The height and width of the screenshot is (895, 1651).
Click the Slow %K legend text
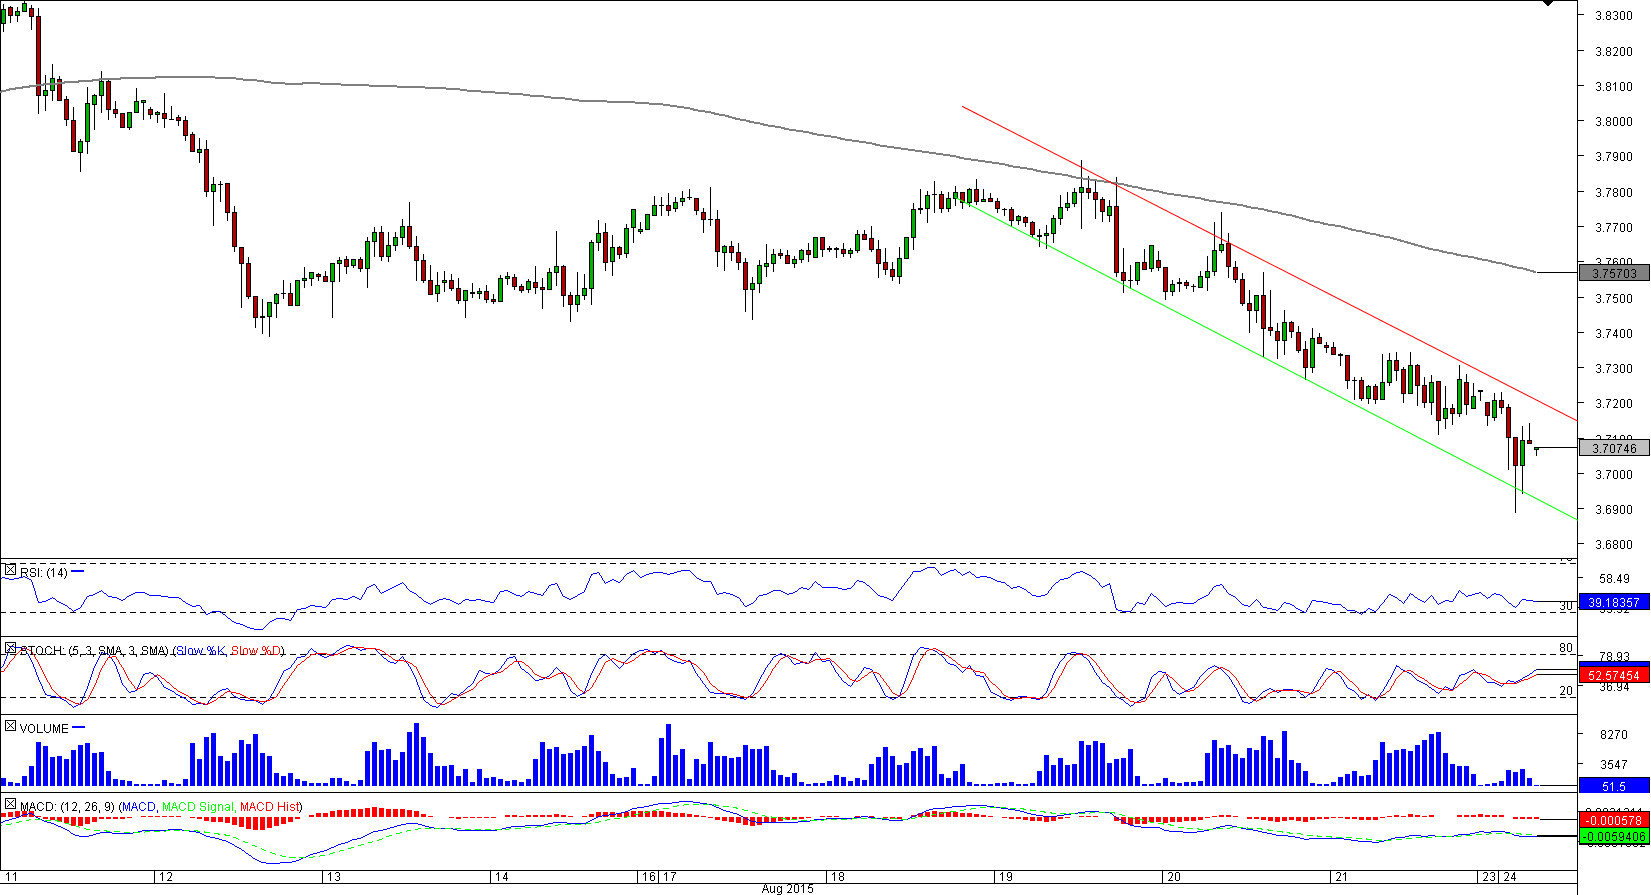pyautogui.click(x=201, y=651)
